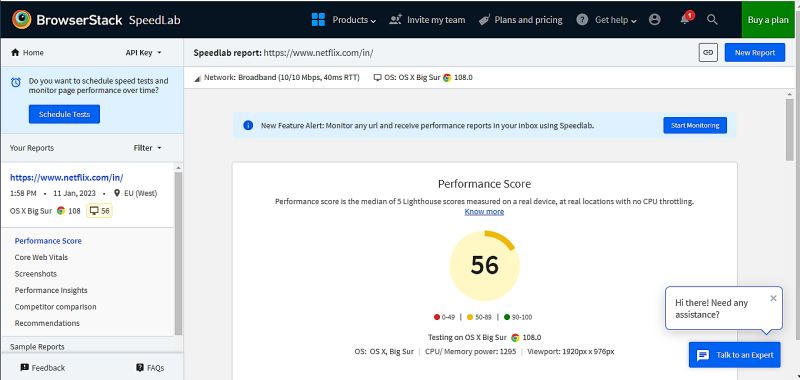Click Talk to an Expert button

[735, 355]
